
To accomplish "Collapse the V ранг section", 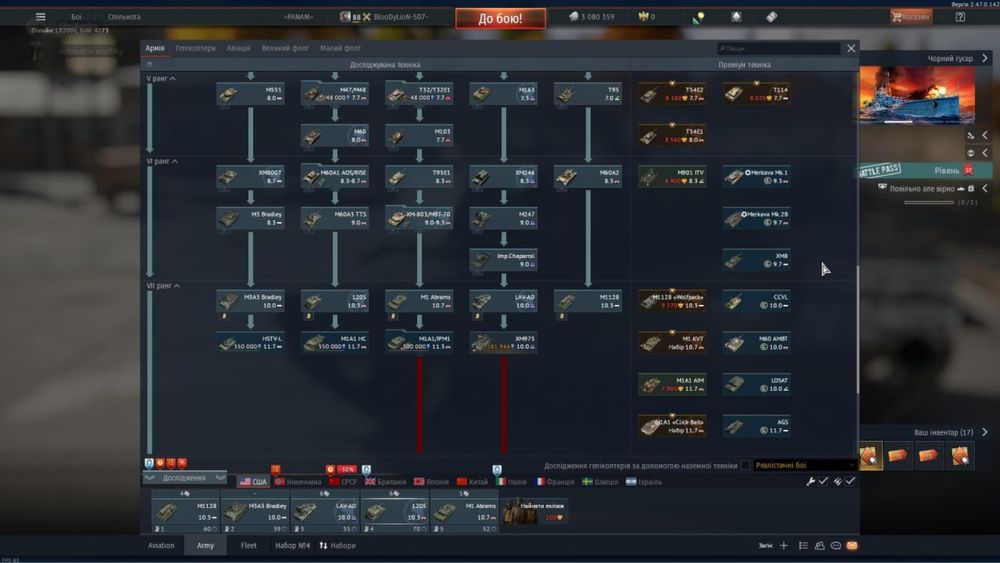I will [161, 78].
